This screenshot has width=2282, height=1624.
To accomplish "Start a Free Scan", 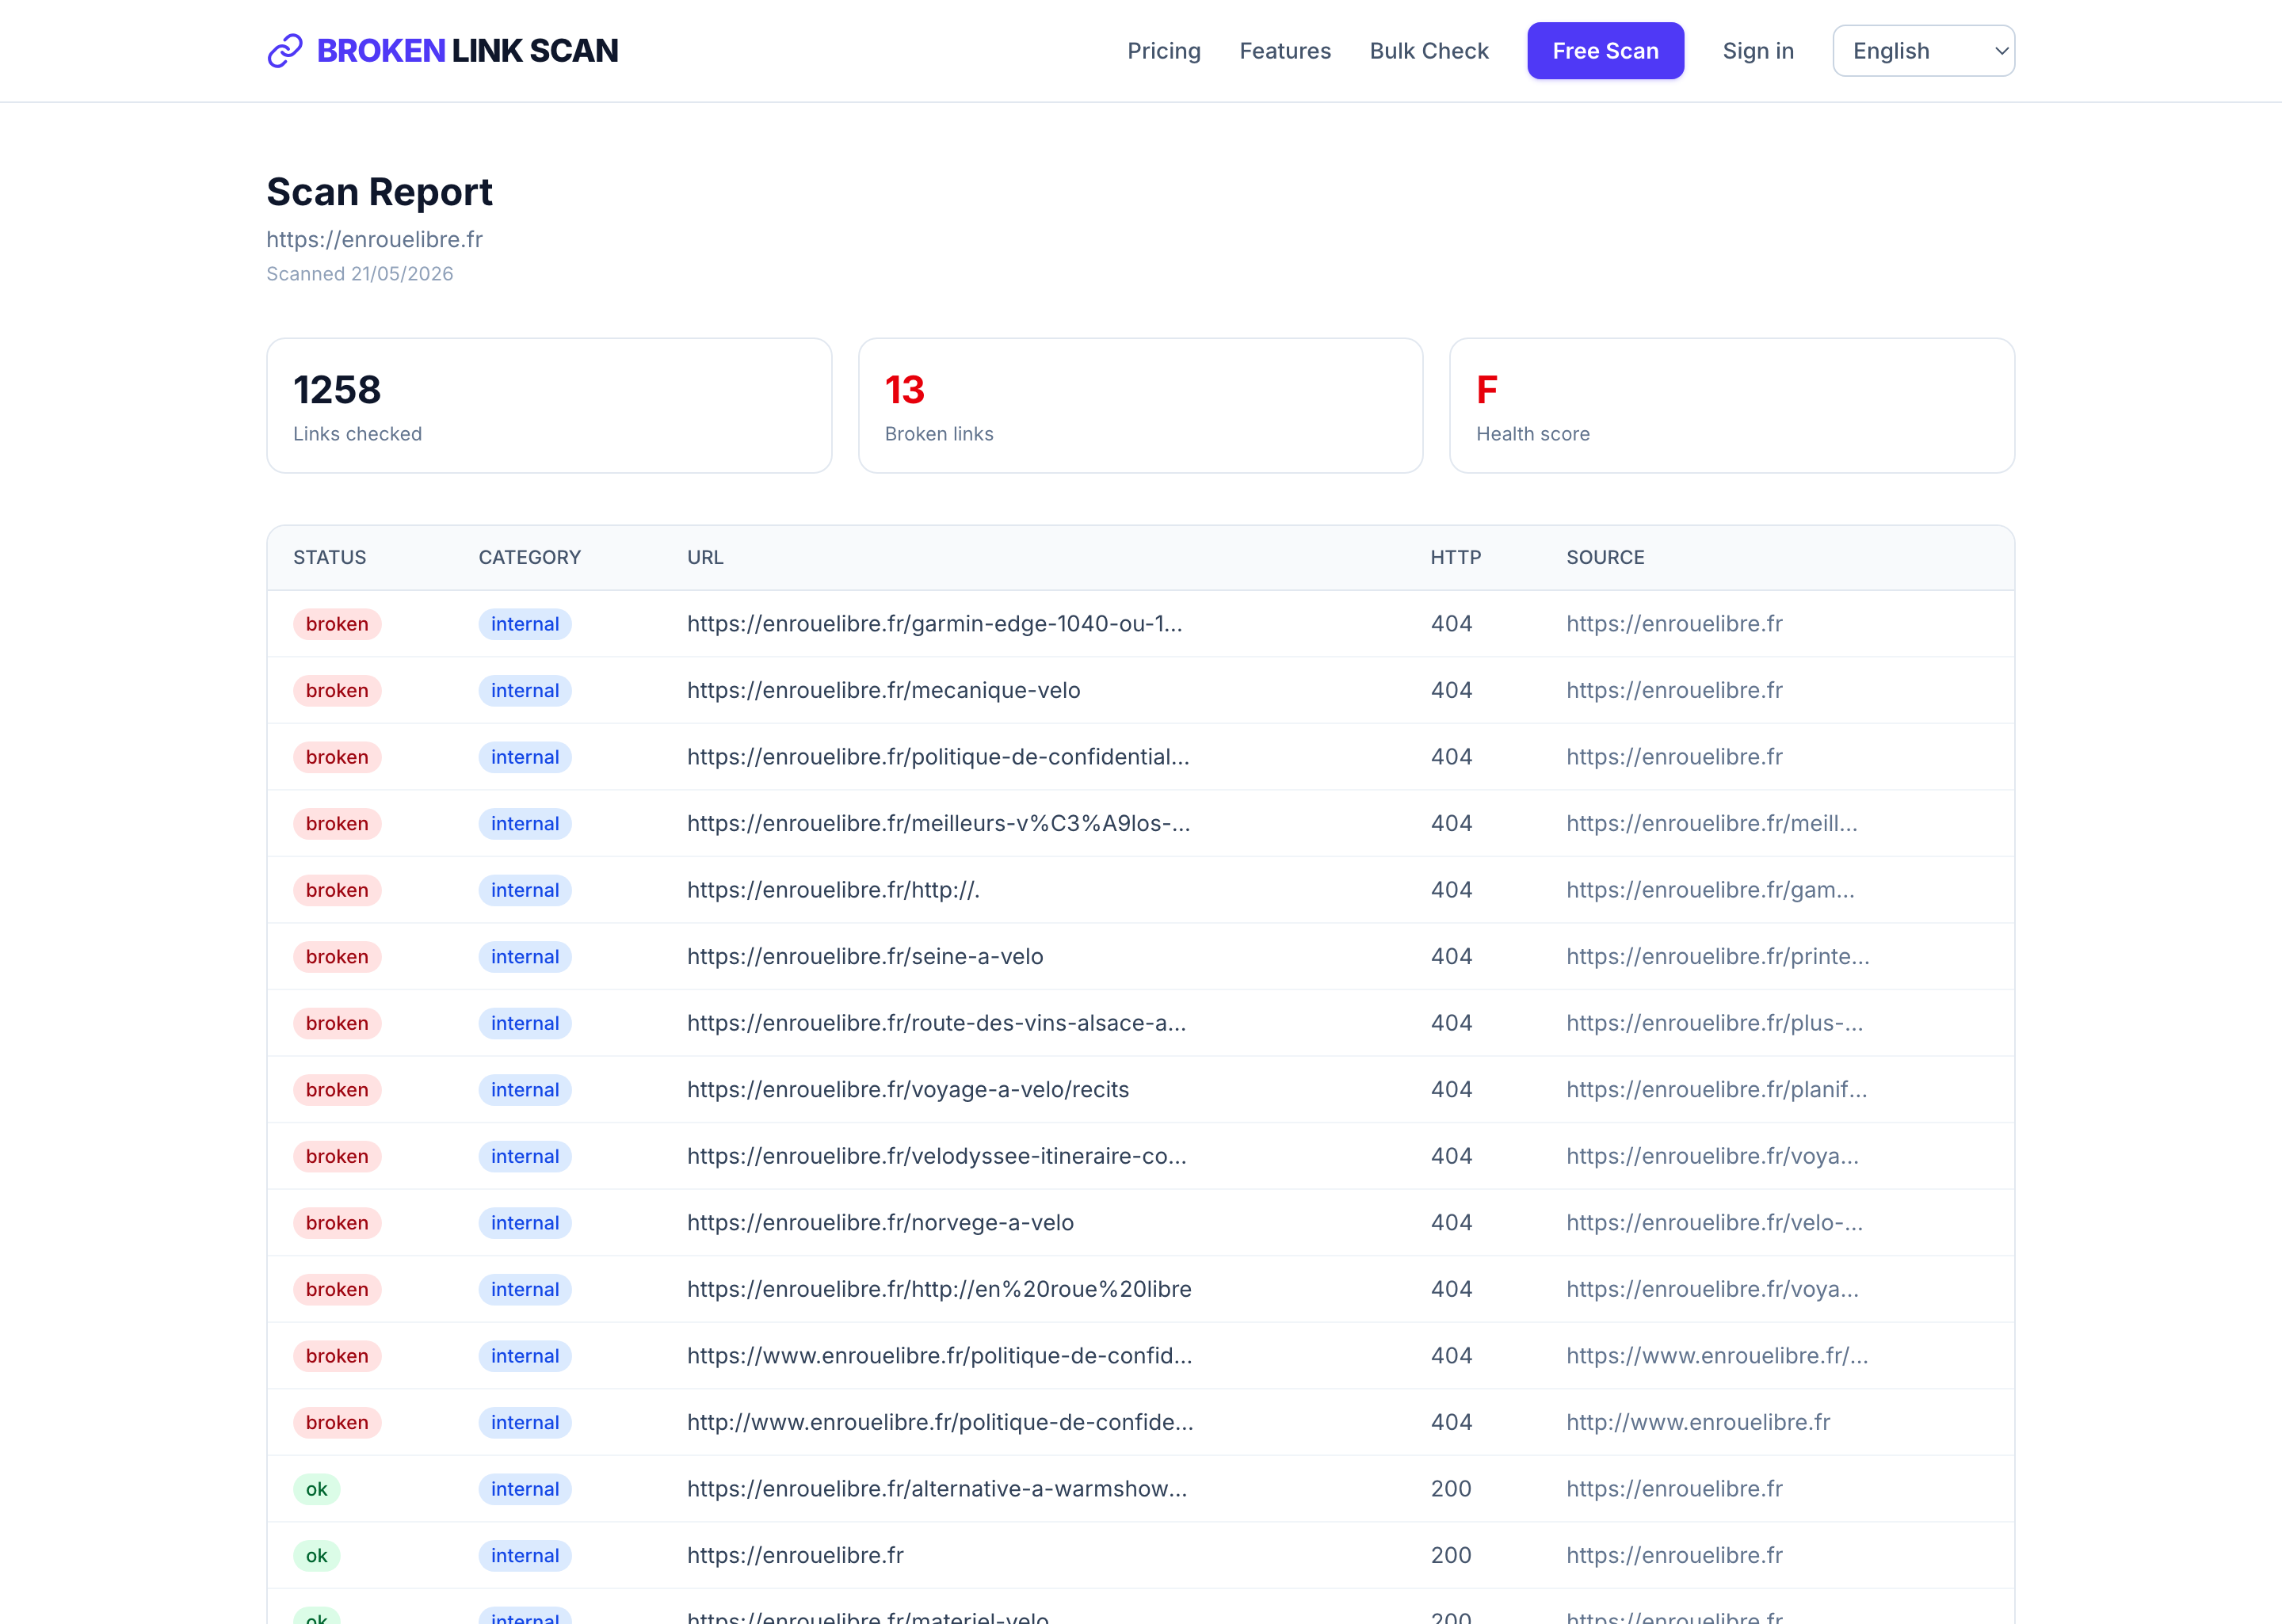I will (1605, 51).
